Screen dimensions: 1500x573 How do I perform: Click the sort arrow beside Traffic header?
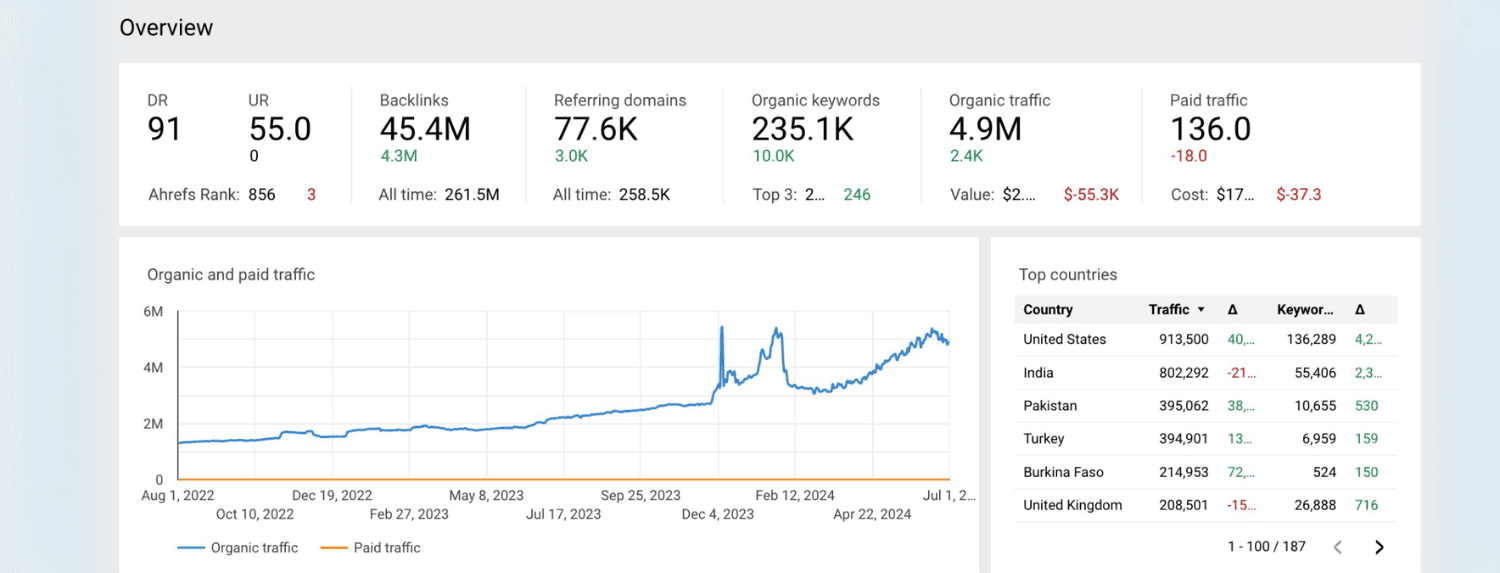click(x=1201, y=310)
